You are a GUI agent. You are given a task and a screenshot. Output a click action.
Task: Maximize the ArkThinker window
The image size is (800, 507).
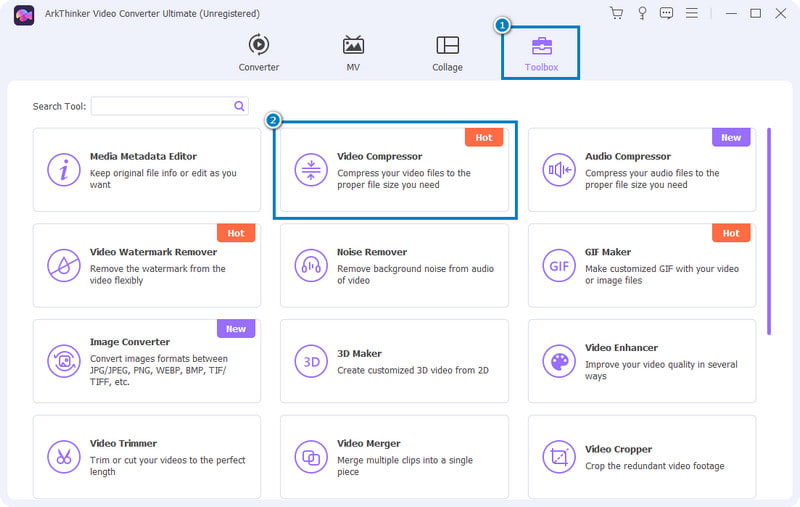(x=756, y=13)
